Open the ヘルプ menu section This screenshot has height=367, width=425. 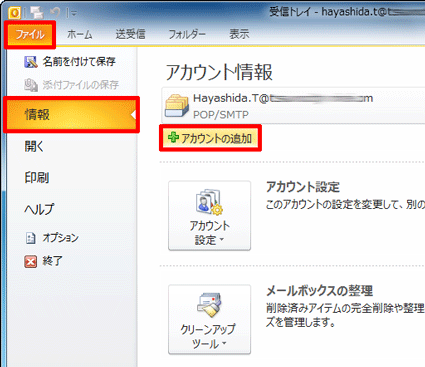39,209
